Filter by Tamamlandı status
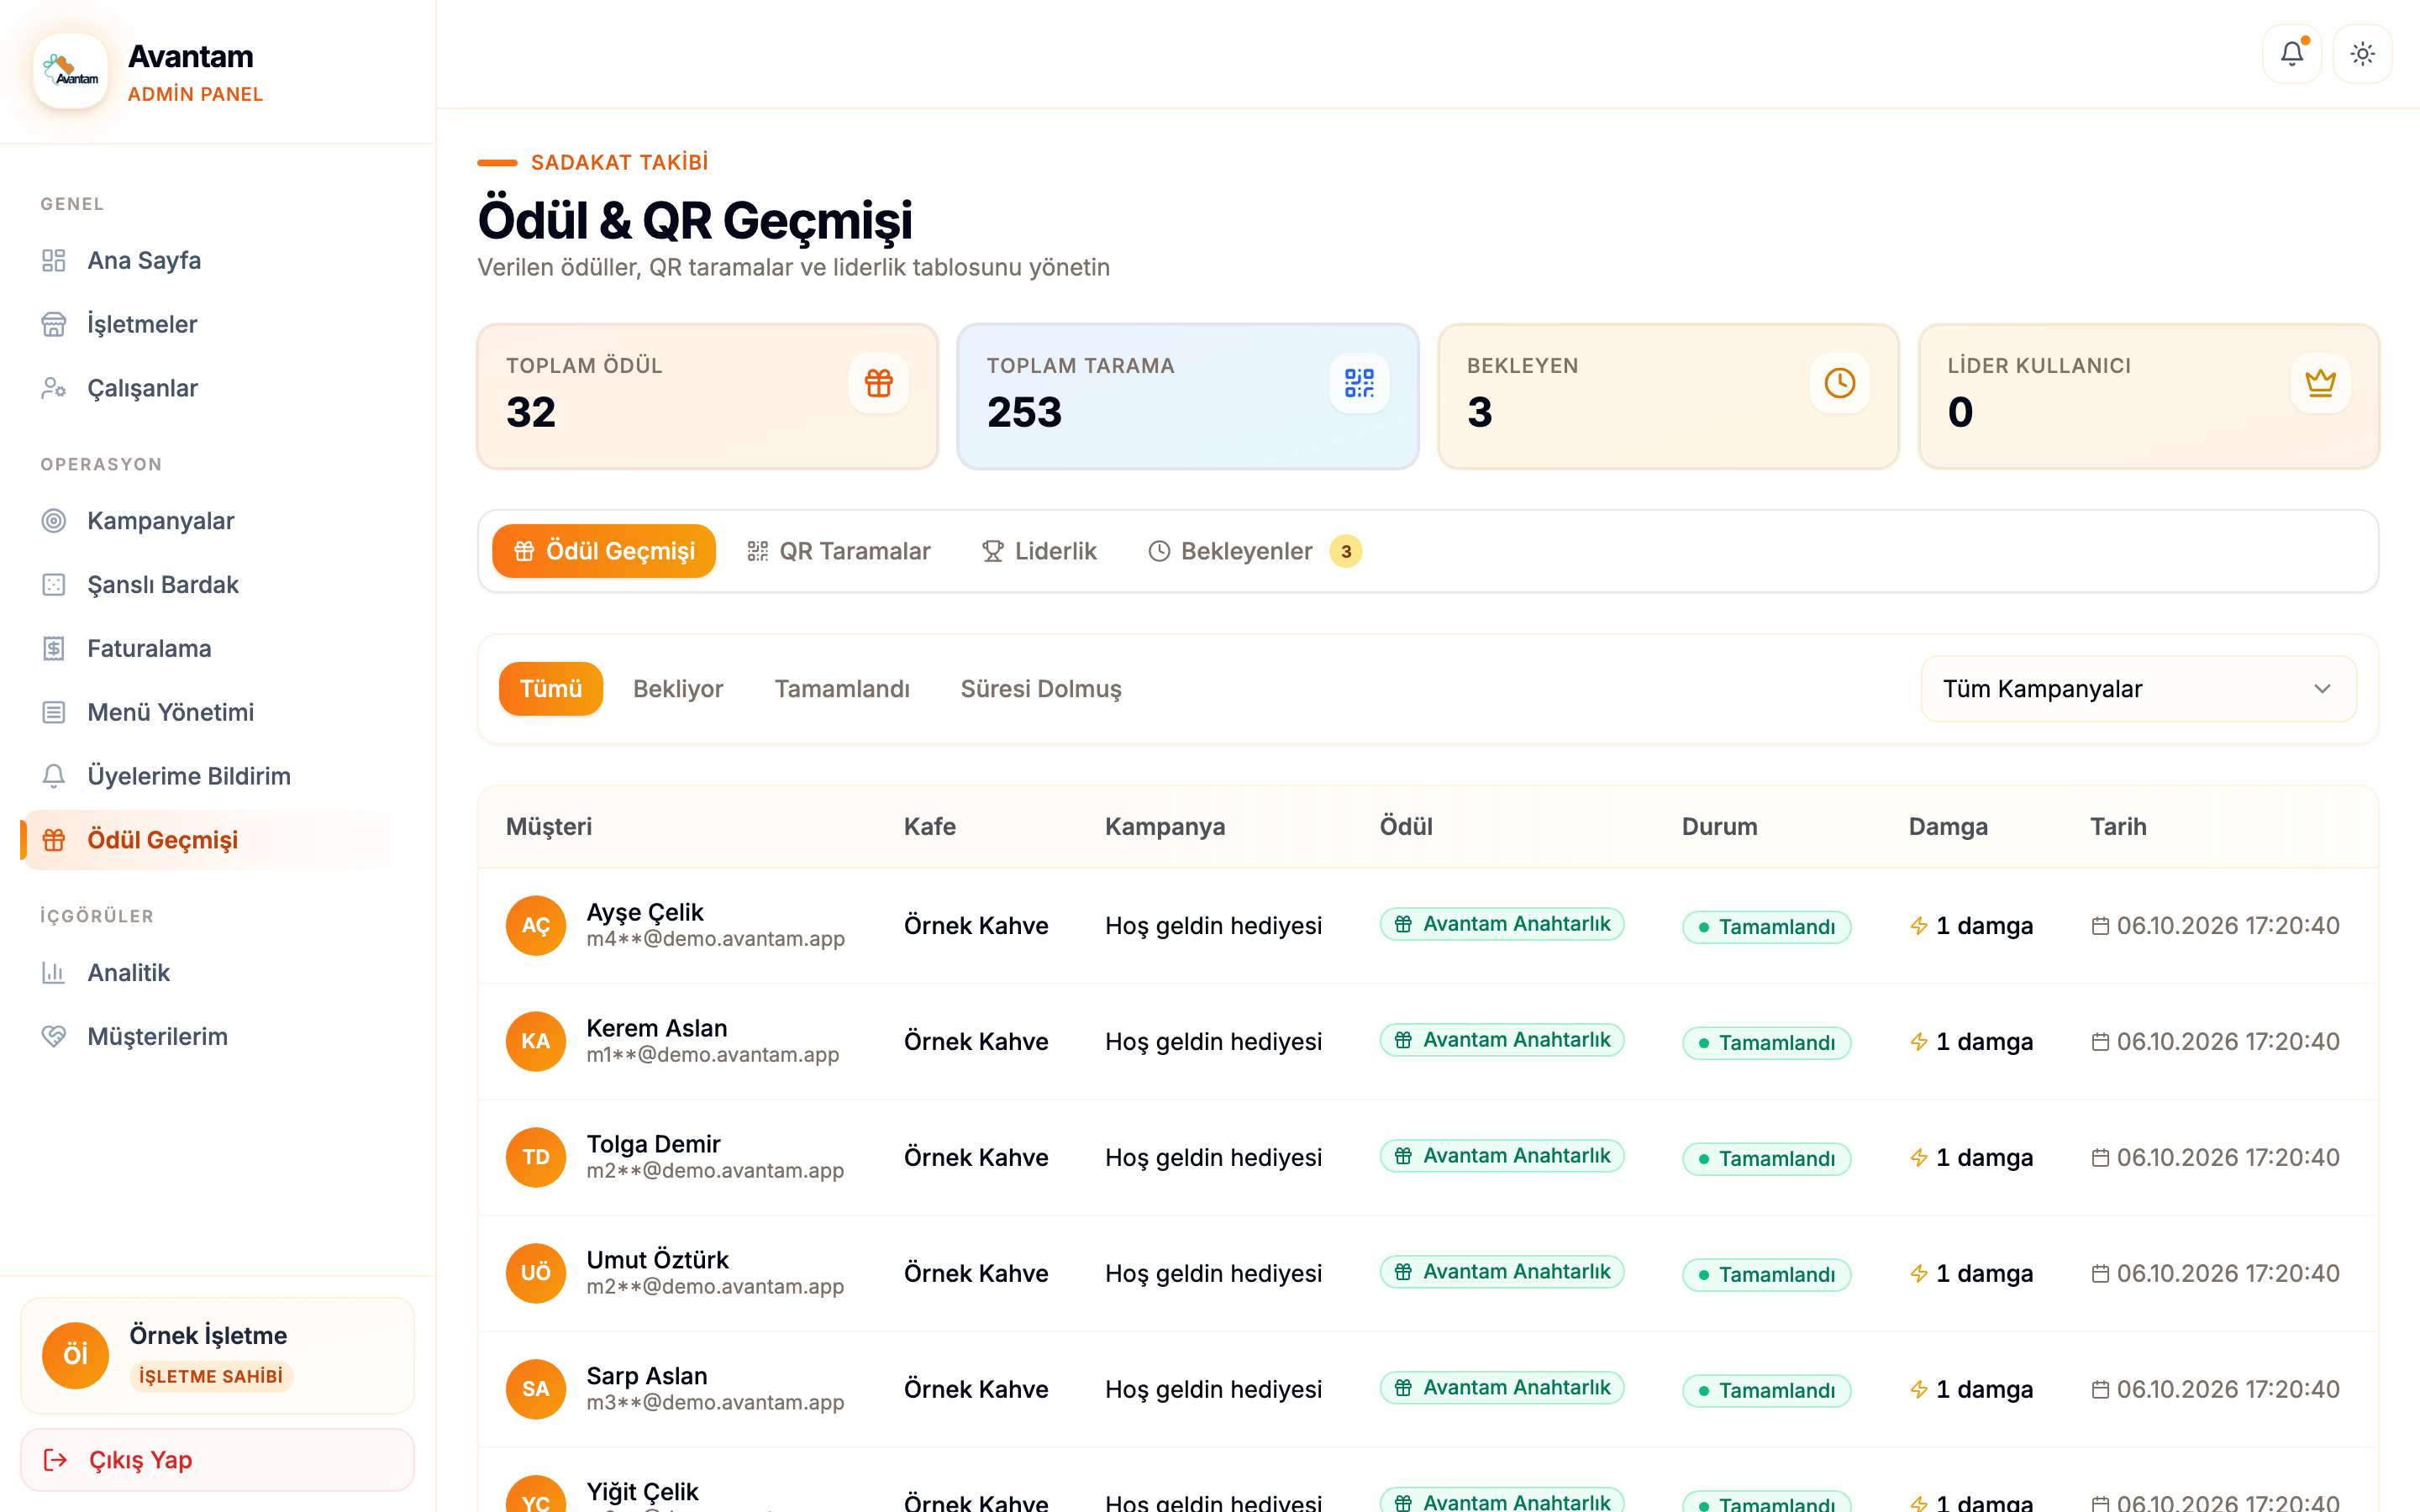The height and width of the screenshot is (1512, 2420). tap(842, 689)
